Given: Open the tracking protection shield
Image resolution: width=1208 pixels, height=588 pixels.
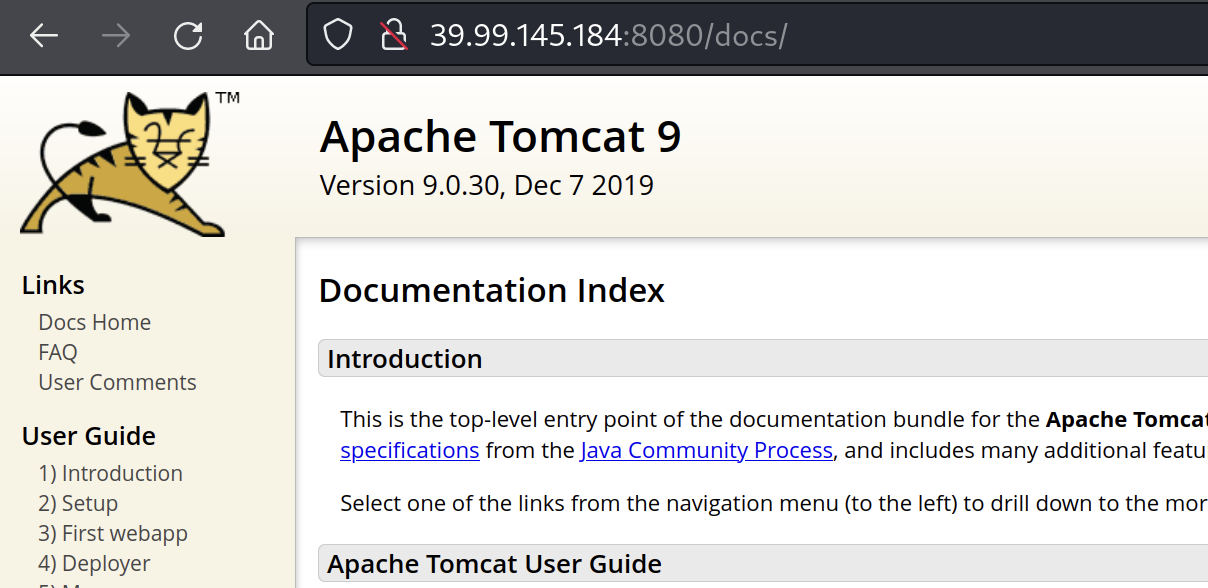Looking at the screenshot, I should click(338, 36).
